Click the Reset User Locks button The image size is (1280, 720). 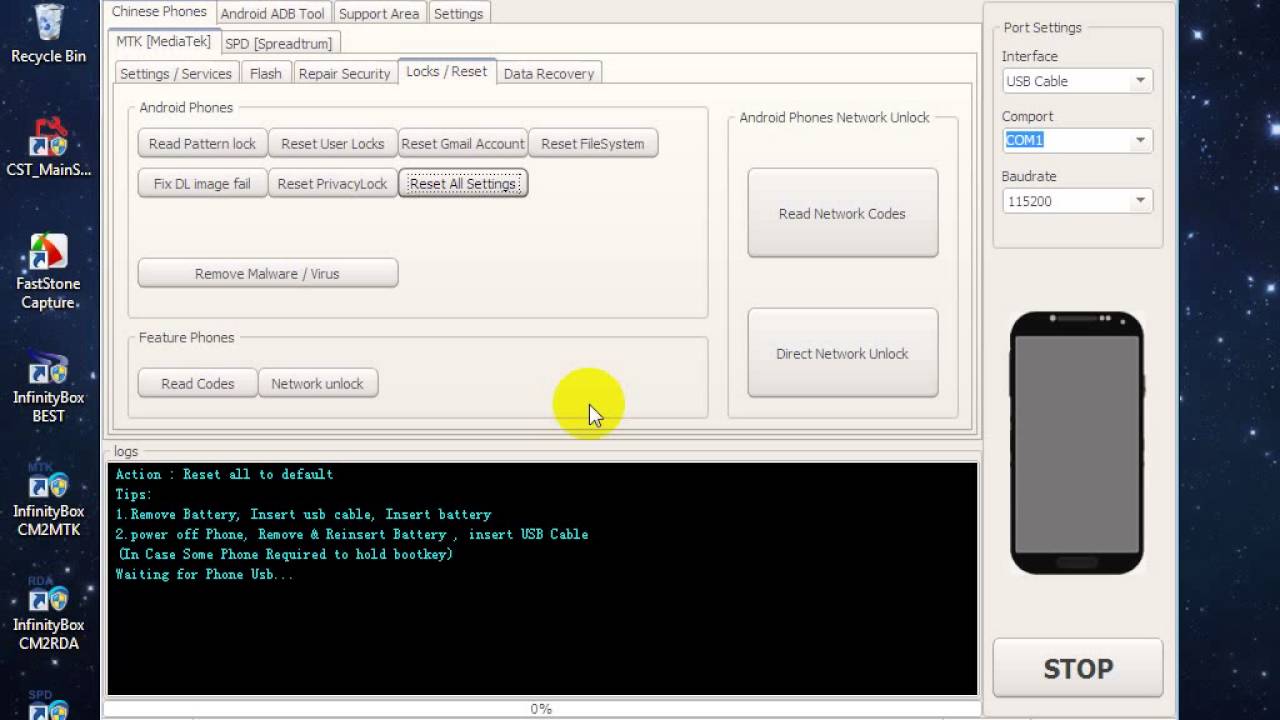click(332, 143)
